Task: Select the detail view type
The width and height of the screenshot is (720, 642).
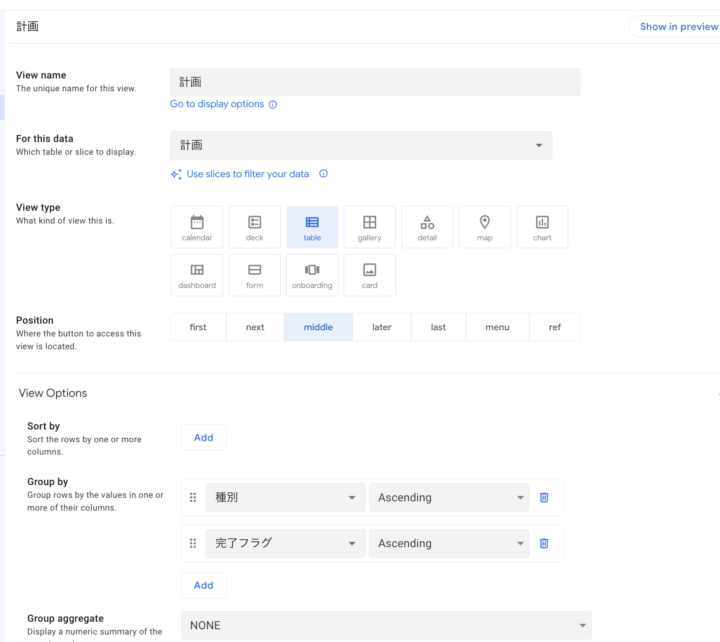Action: coord(427,227)
